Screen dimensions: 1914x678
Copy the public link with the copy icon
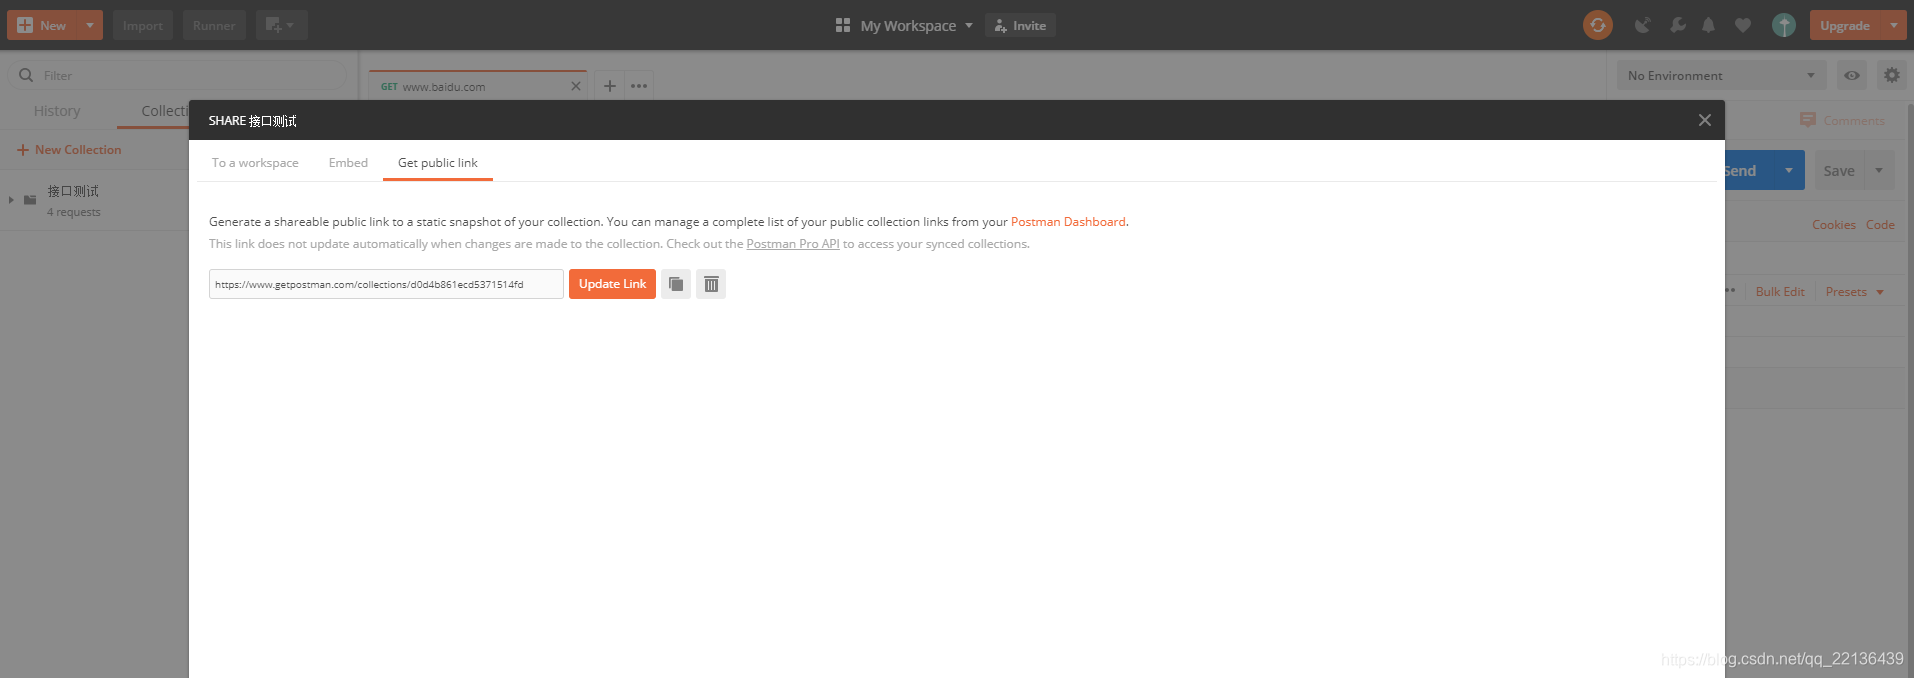pos(676,284)
